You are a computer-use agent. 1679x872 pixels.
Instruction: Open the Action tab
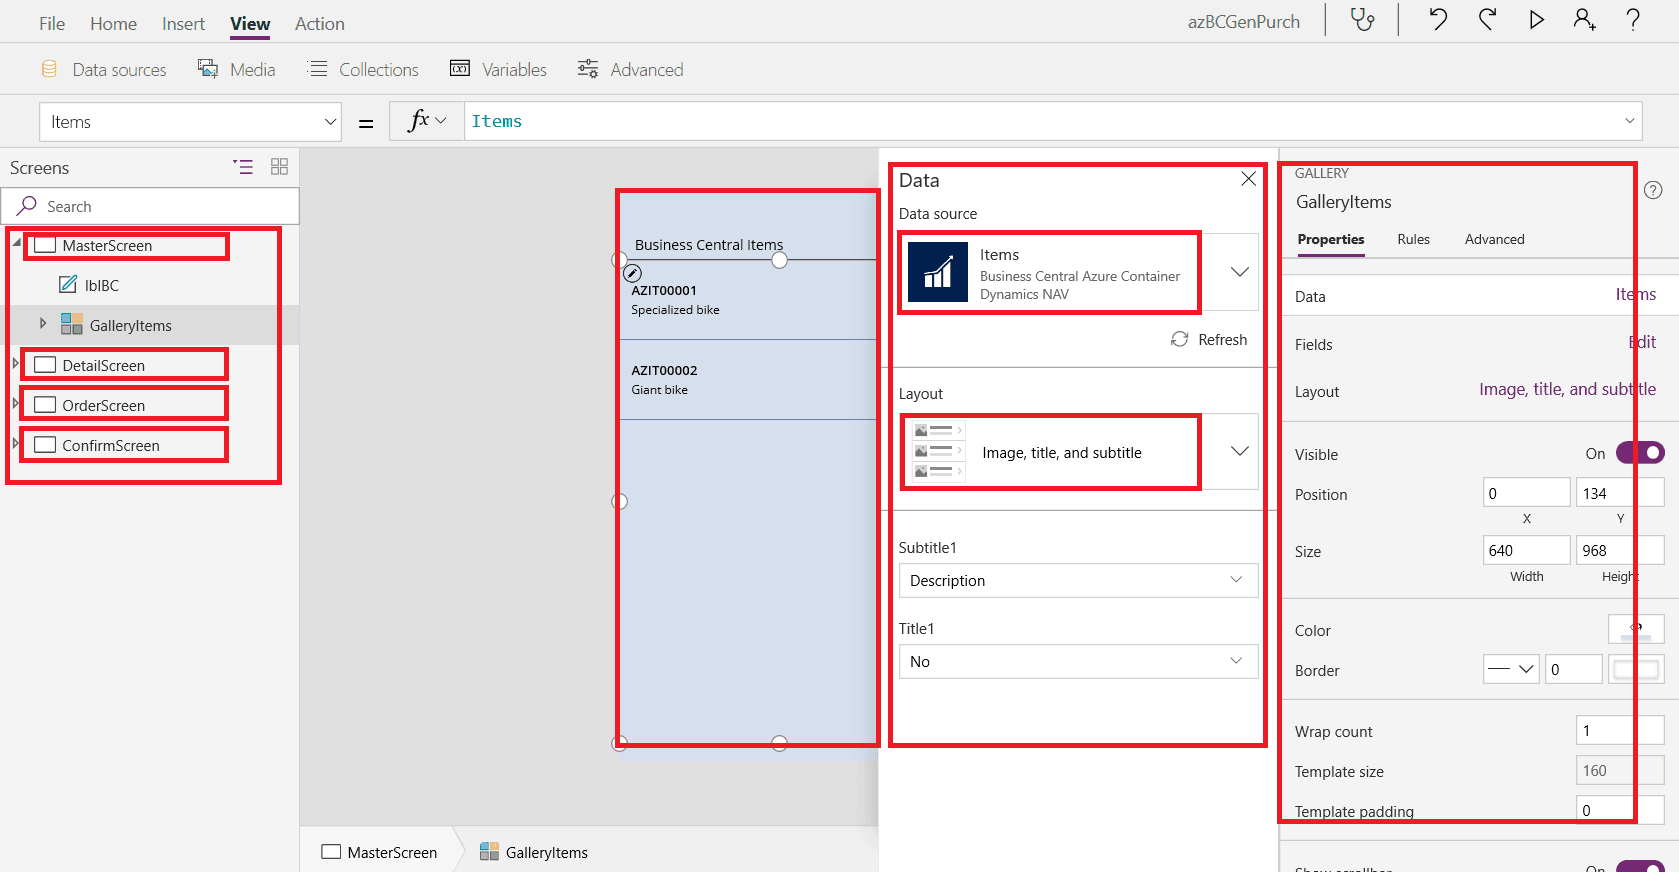pos(319,23)
